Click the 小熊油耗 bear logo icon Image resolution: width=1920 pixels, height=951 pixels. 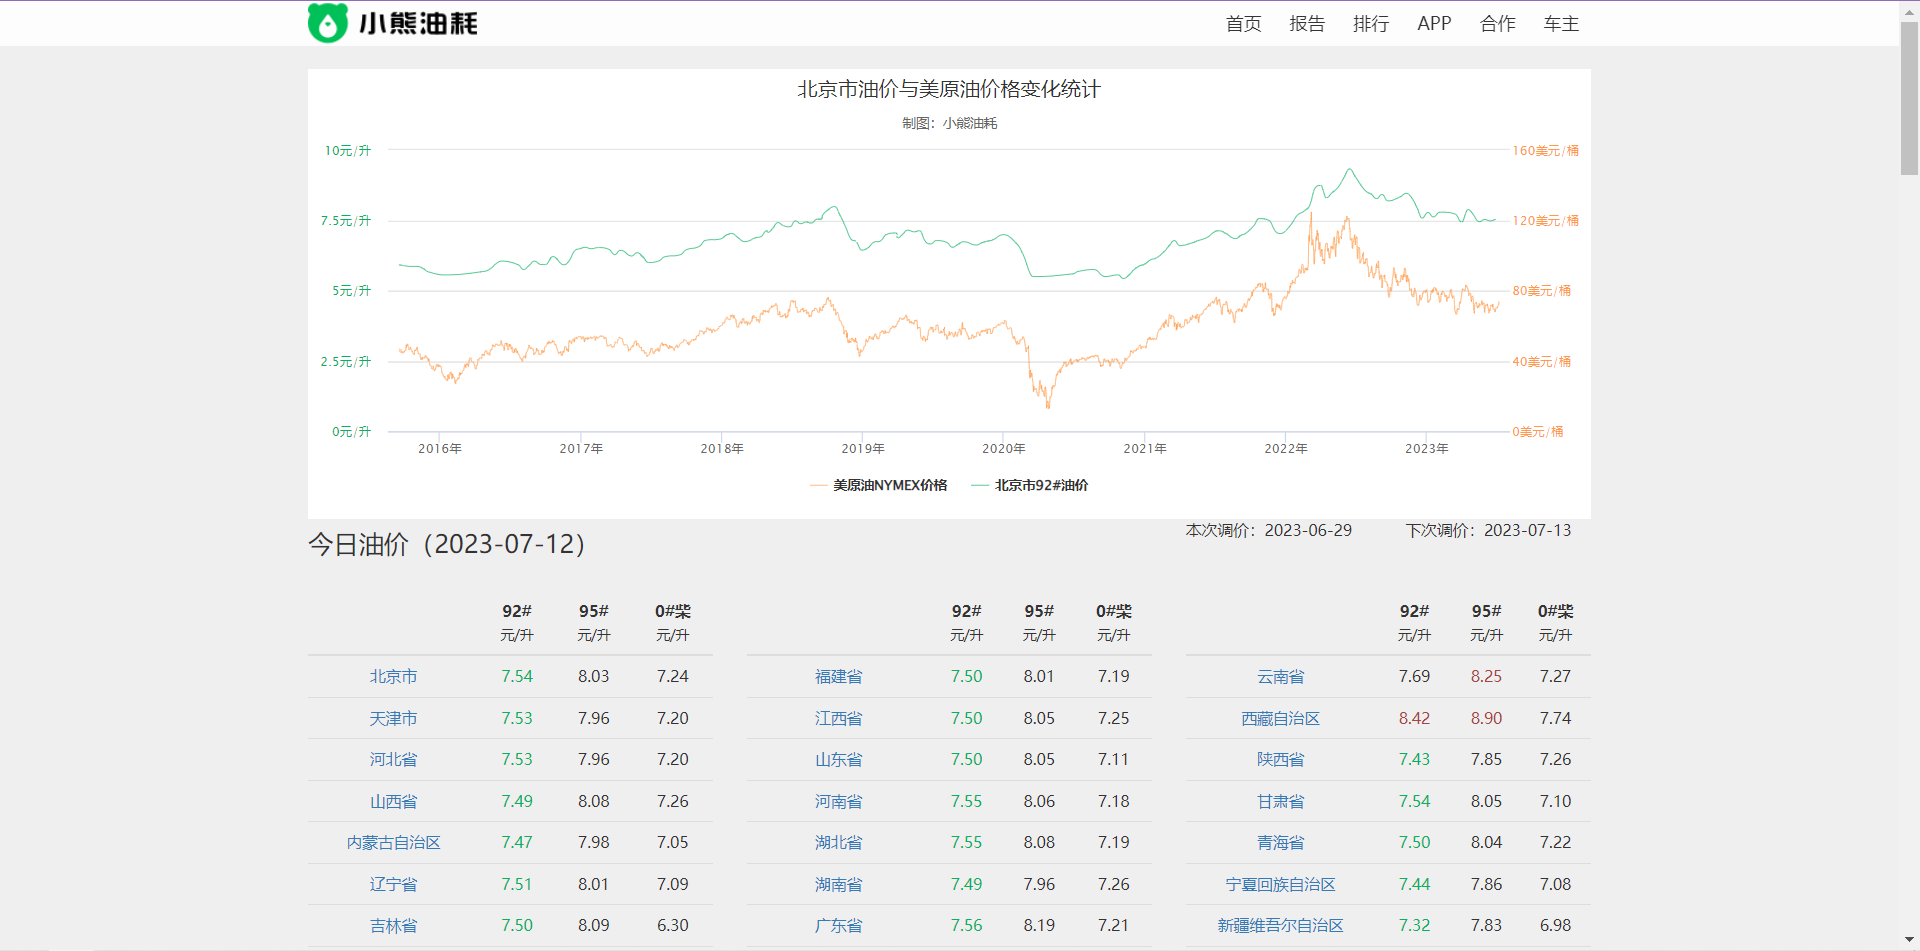point(328,23)
